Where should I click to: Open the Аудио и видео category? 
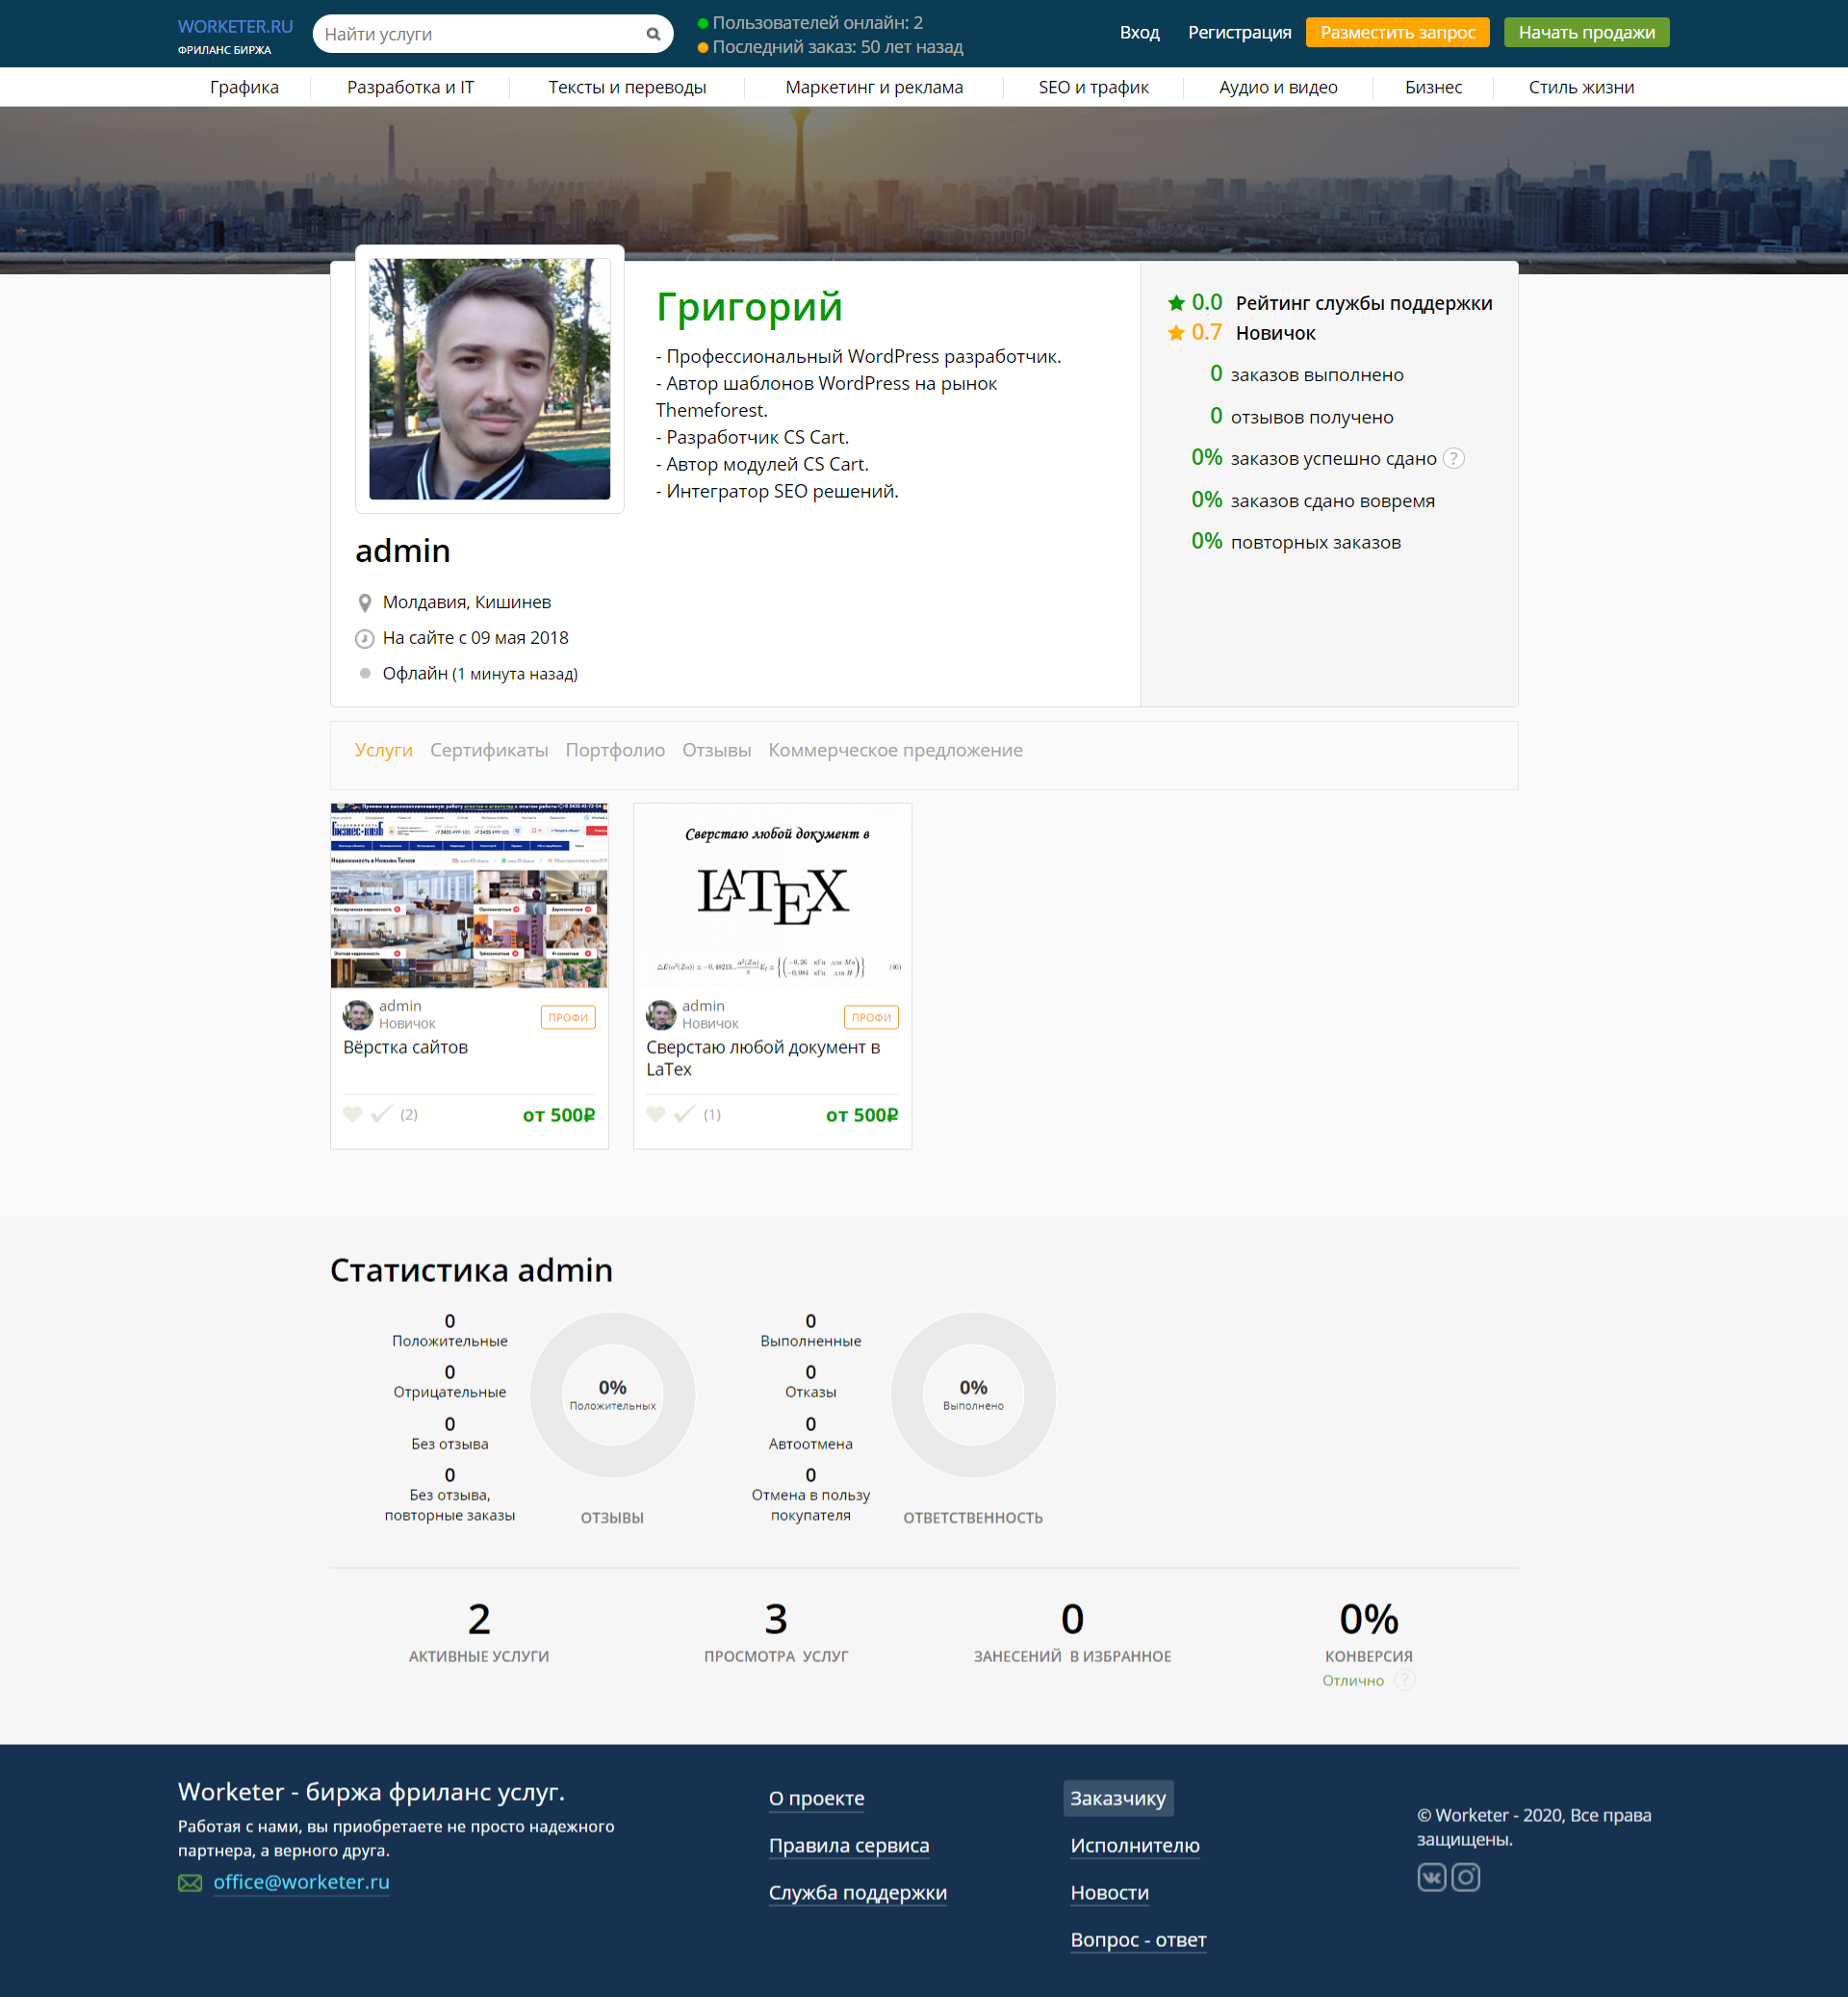tap(1277, 87)
